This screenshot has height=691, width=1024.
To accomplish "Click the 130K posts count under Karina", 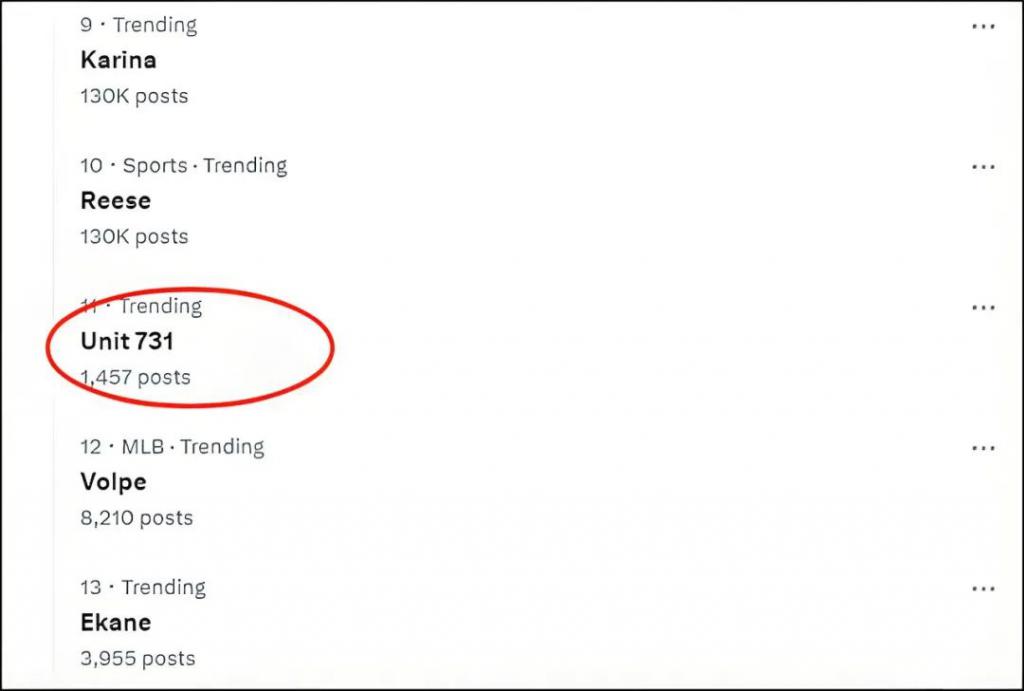I will click(134, 96).
